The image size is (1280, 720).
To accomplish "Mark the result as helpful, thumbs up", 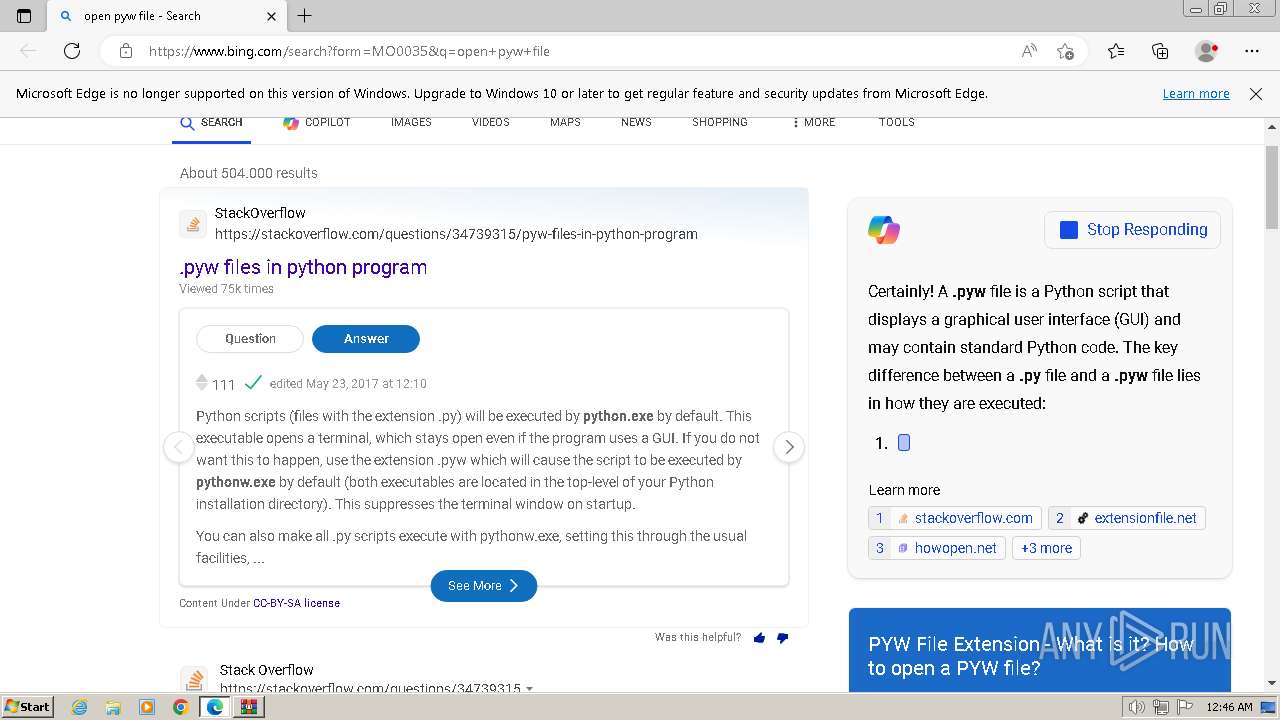I will 759,638.
